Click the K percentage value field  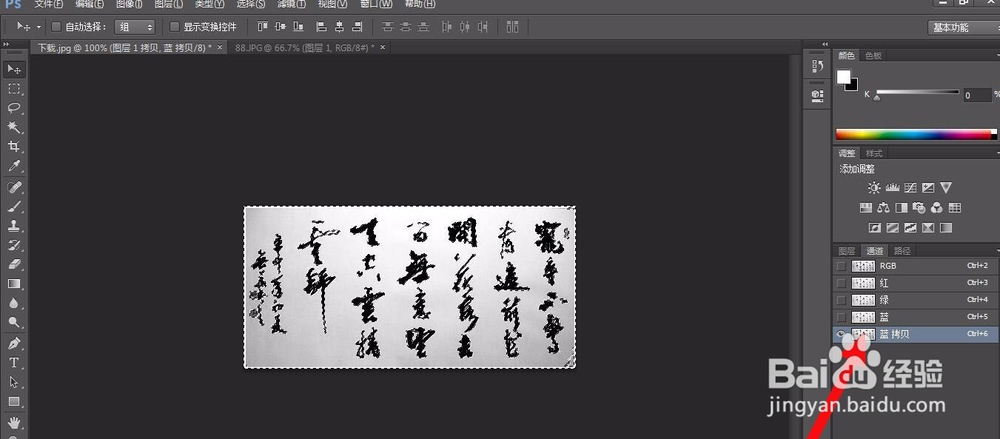977,95
